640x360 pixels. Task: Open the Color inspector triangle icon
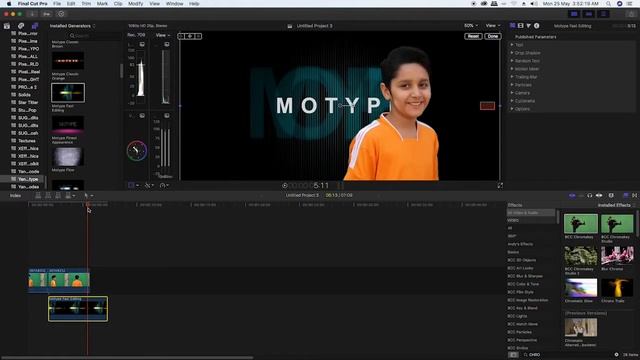529,26
